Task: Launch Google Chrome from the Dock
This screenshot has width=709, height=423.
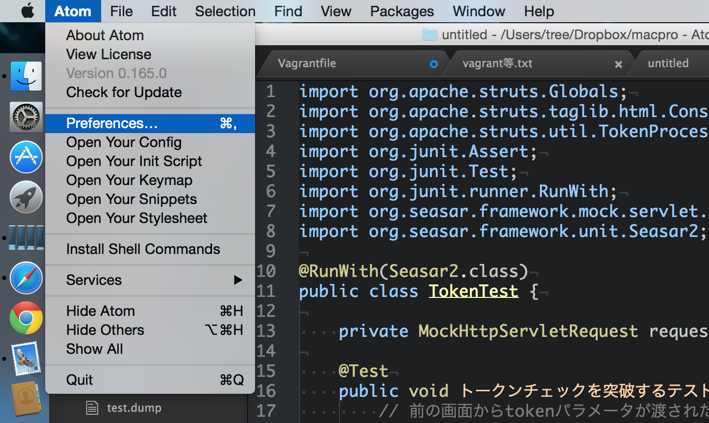Action: click(x=26, y=318)
